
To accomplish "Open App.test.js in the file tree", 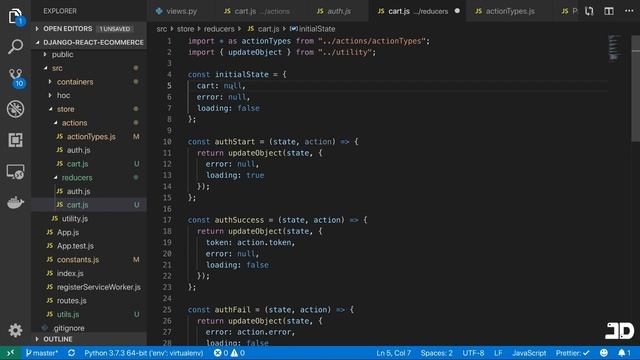I will 89,246.
